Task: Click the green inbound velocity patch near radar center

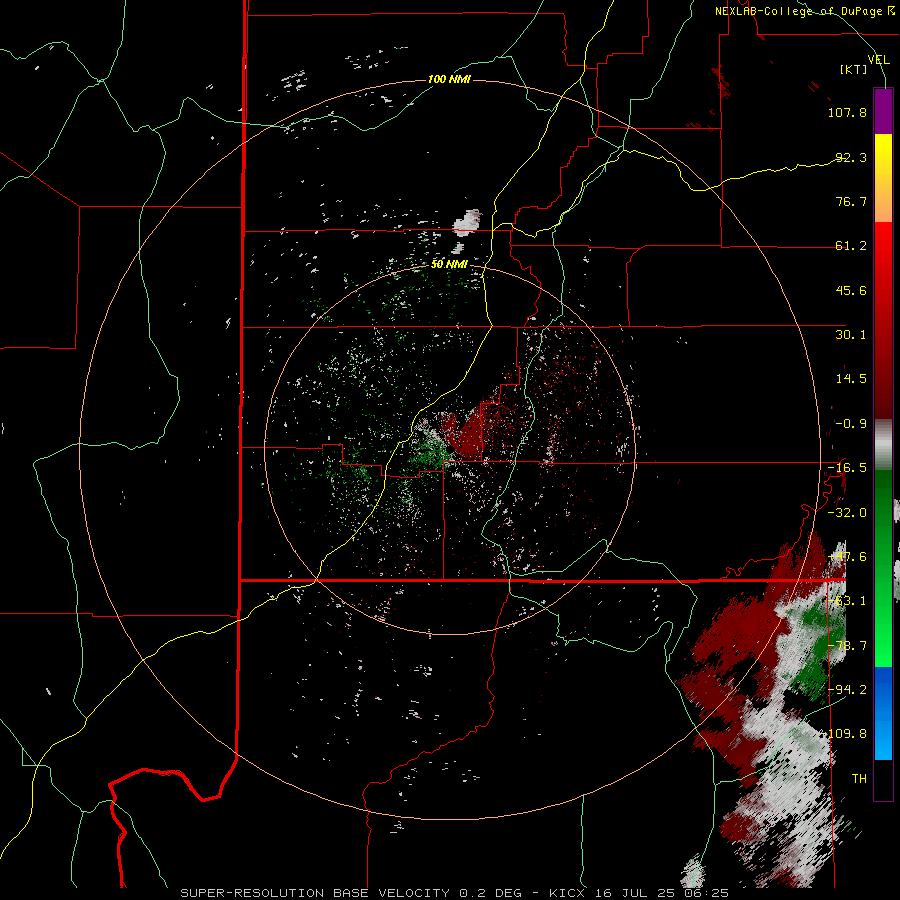Action: 429,453
